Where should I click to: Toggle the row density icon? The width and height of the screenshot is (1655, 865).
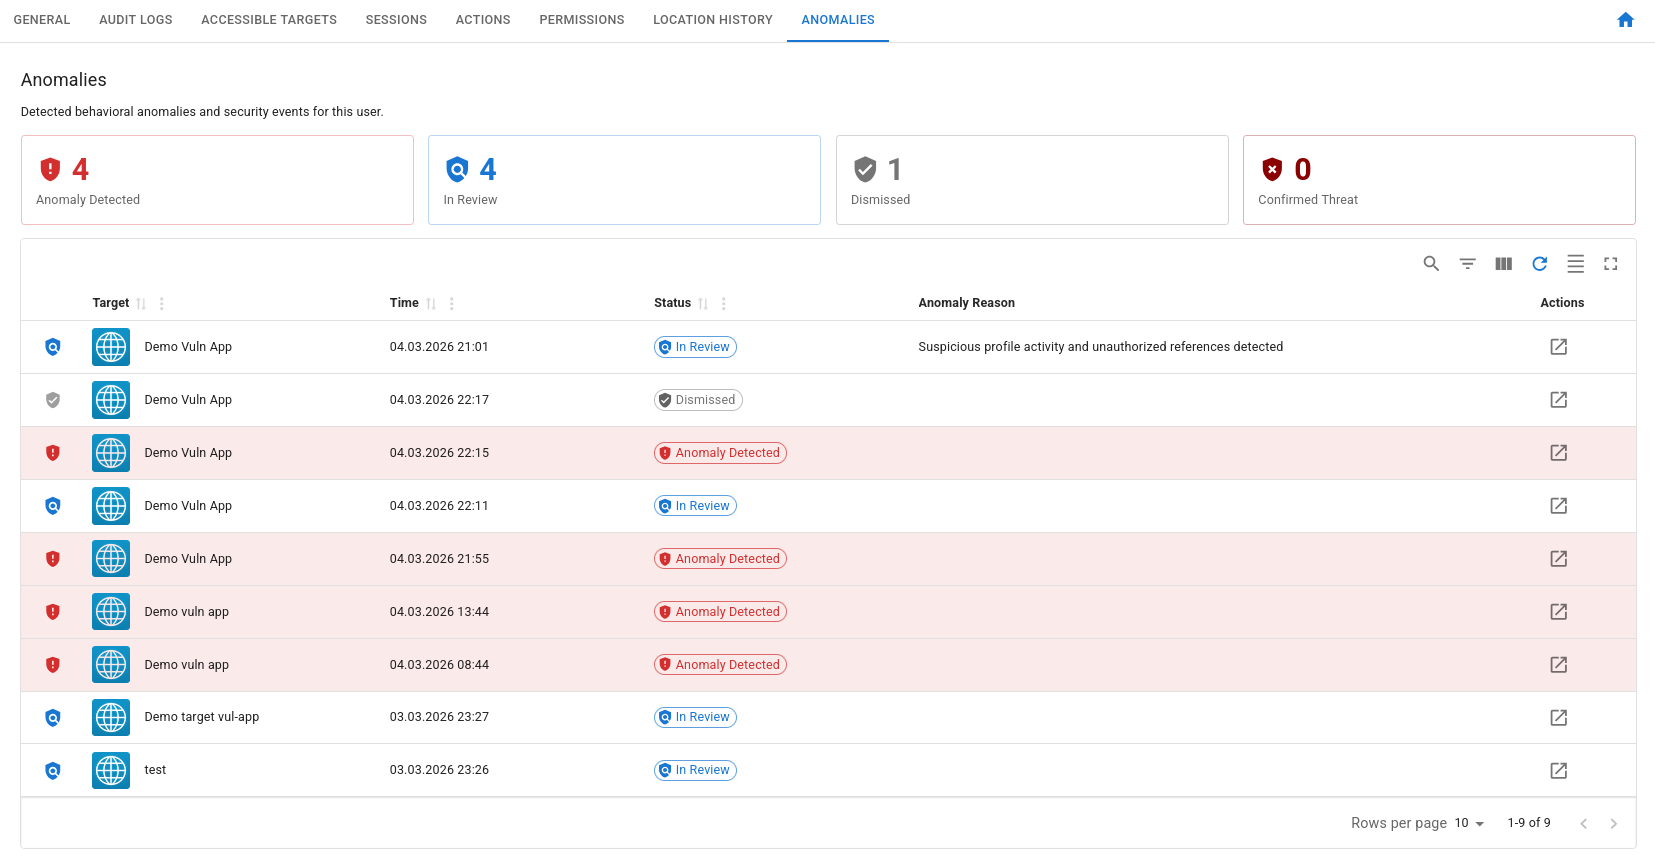(x=1575, y=264)
